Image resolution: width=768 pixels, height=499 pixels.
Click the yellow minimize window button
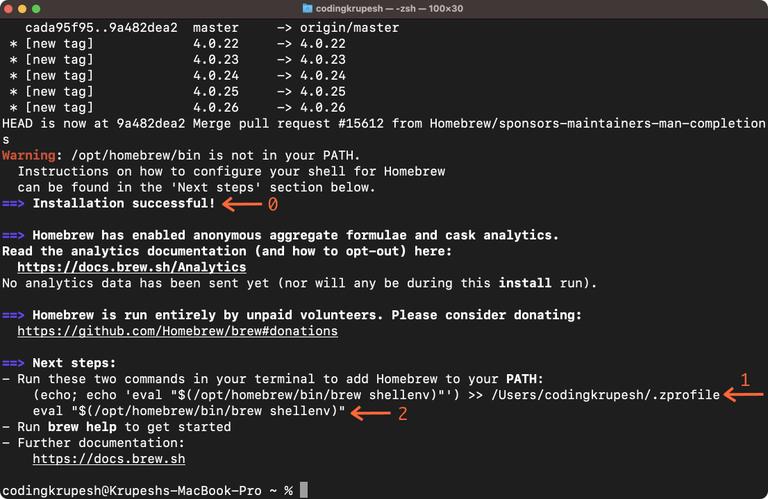(22, 9)
